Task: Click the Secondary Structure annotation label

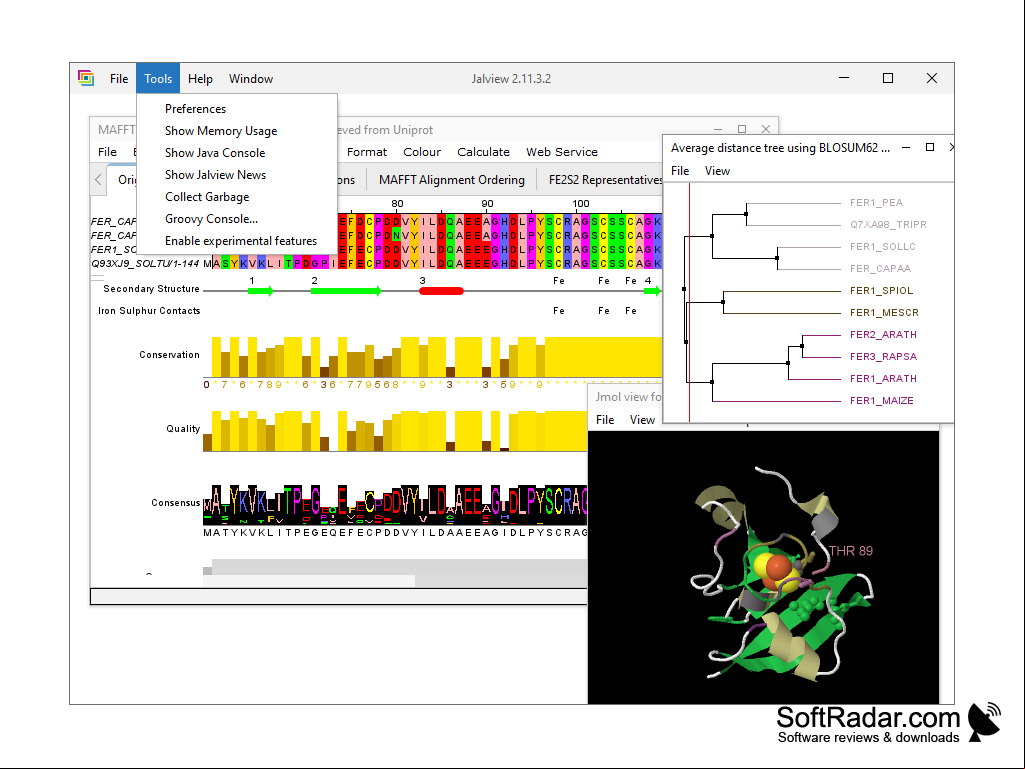Action: 151,289
